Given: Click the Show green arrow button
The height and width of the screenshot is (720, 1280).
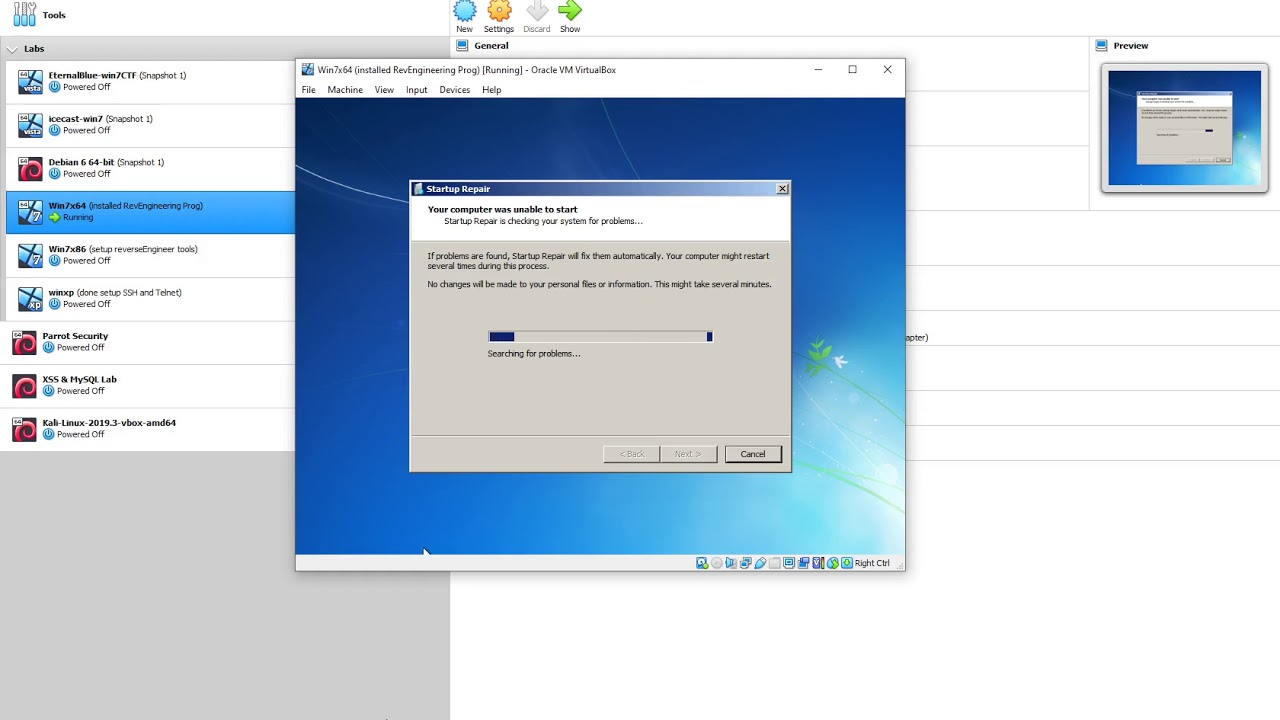Looking at the screenshot, I should point(570,11).
